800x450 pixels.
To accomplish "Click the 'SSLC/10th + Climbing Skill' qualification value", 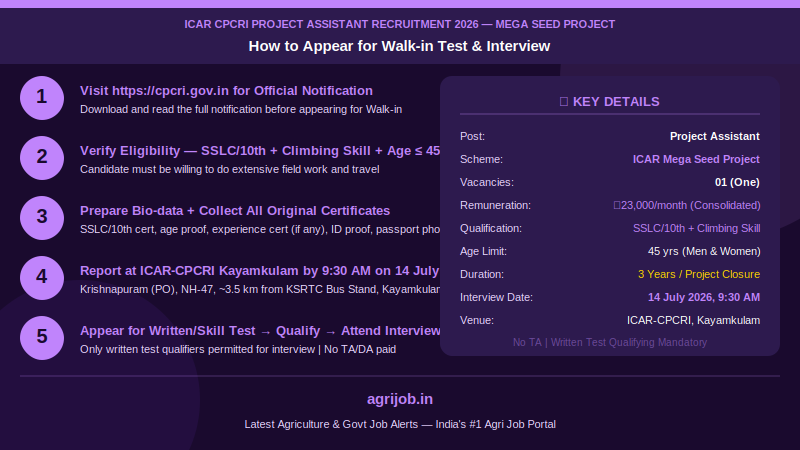I will (x=696, y=228).
